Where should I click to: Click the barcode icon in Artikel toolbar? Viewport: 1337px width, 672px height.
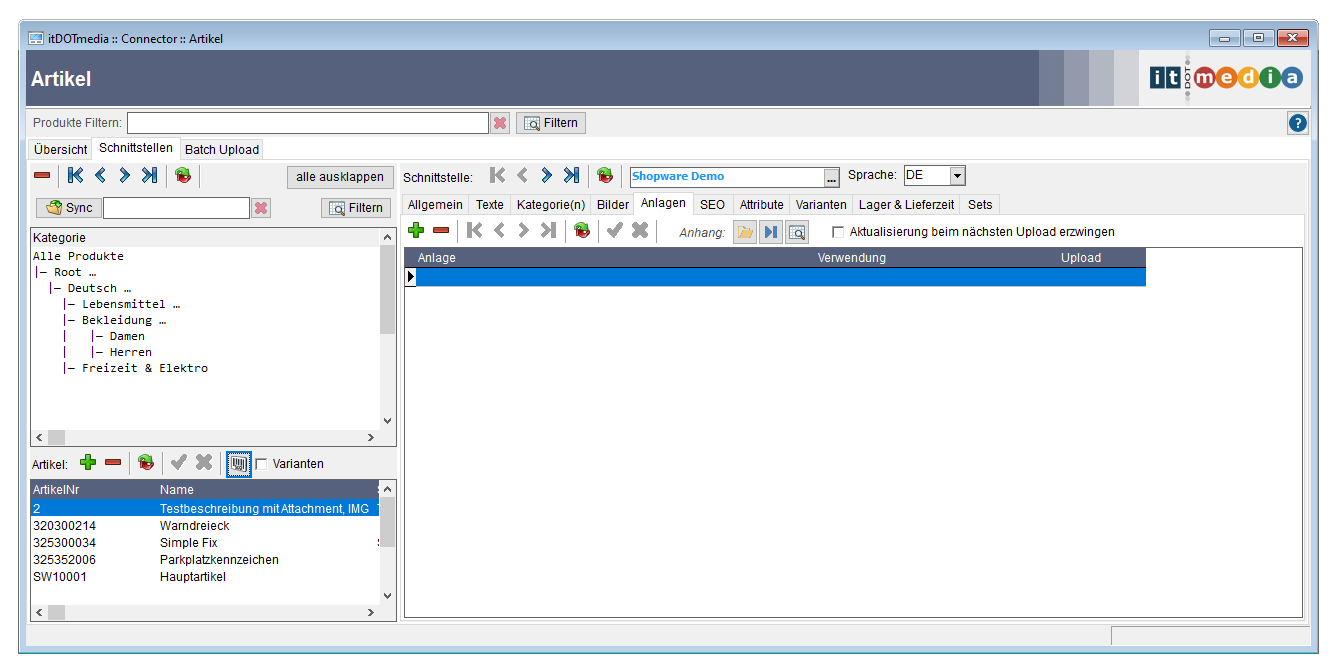[238, 463]
